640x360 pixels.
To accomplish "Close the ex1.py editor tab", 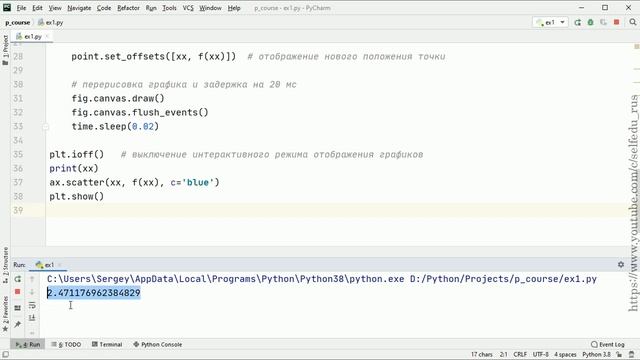I will point(47,36).
